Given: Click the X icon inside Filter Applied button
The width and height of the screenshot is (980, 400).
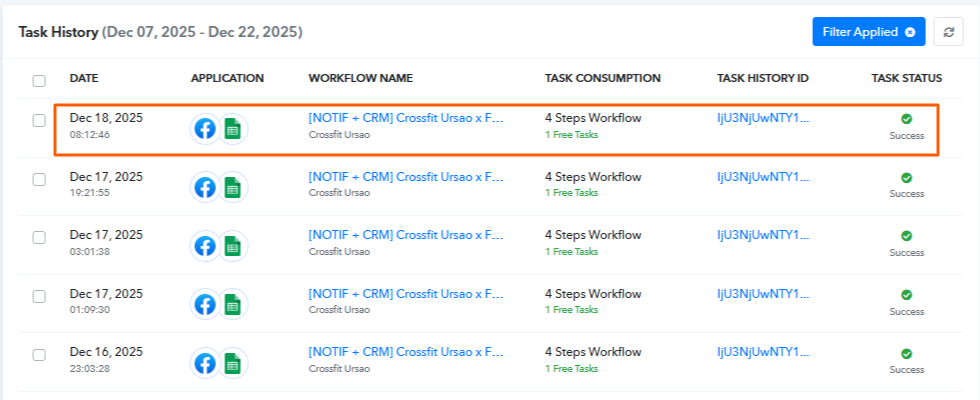Looking at the screenshot, I should [x=910, y=32].
